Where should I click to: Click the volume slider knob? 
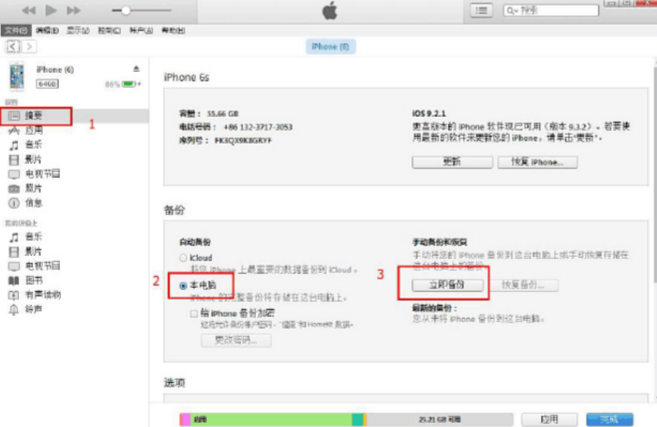click(x=124, y=10)
